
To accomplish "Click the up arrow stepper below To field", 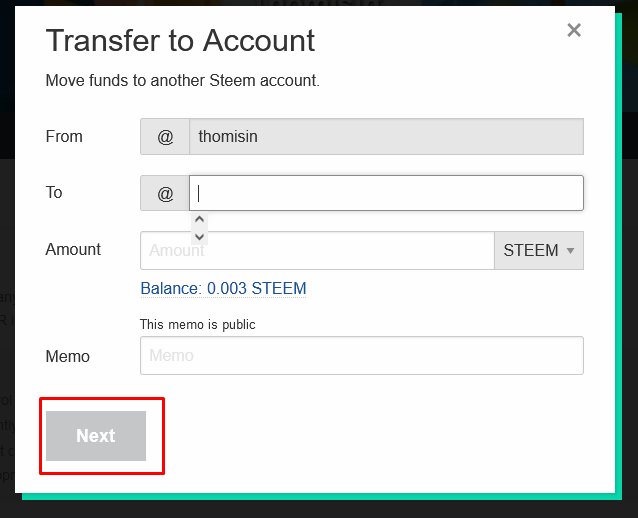I will 199,220.
